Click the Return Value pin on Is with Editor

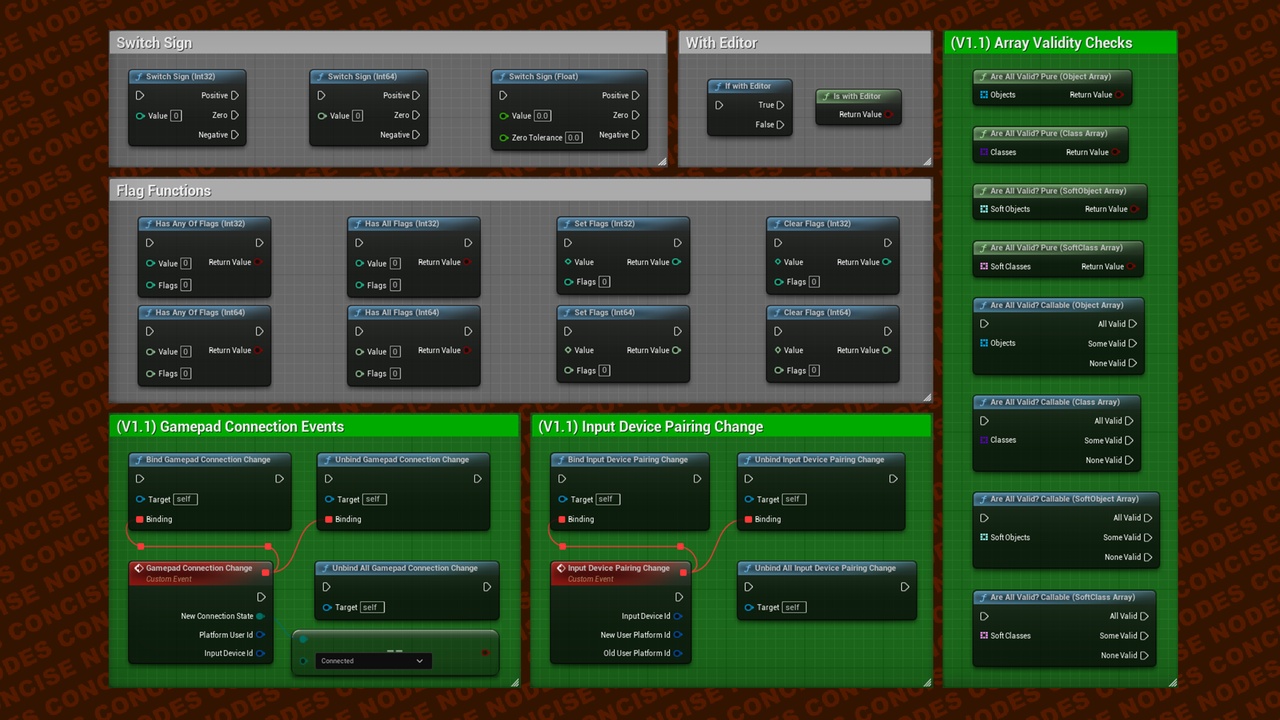tap(889, 115)
